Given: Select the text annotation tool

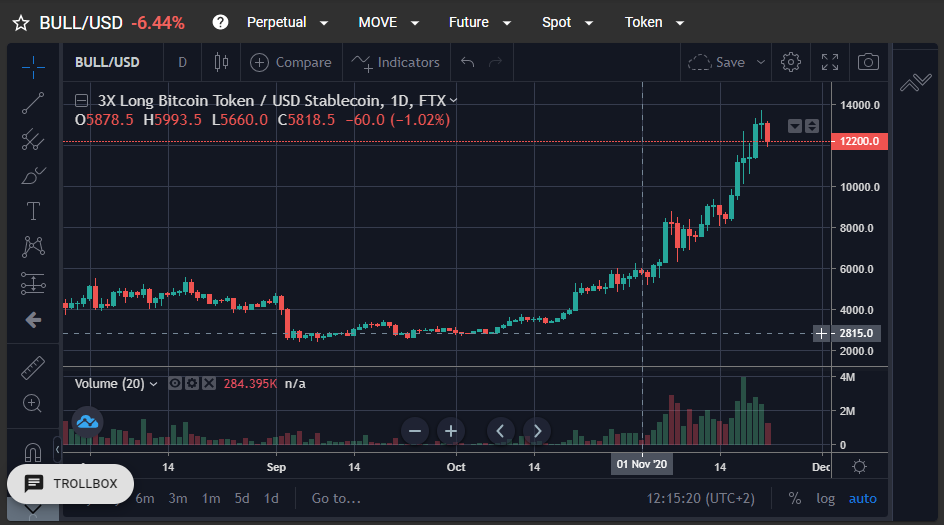Looking at the screenshot, I should [33, 211].
